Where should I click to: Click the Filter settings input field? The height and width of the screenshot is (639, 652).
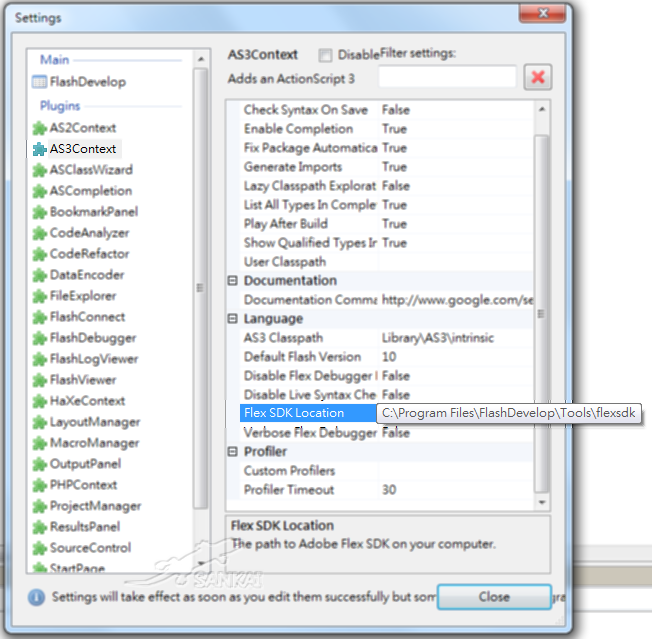447,77
